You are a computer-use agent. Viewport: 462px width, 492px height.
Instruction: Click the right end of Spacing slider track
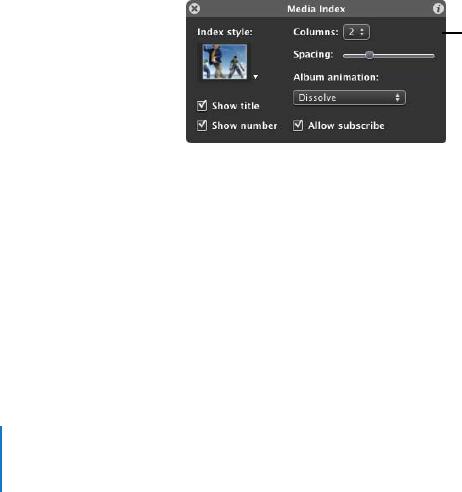[432, 56]
